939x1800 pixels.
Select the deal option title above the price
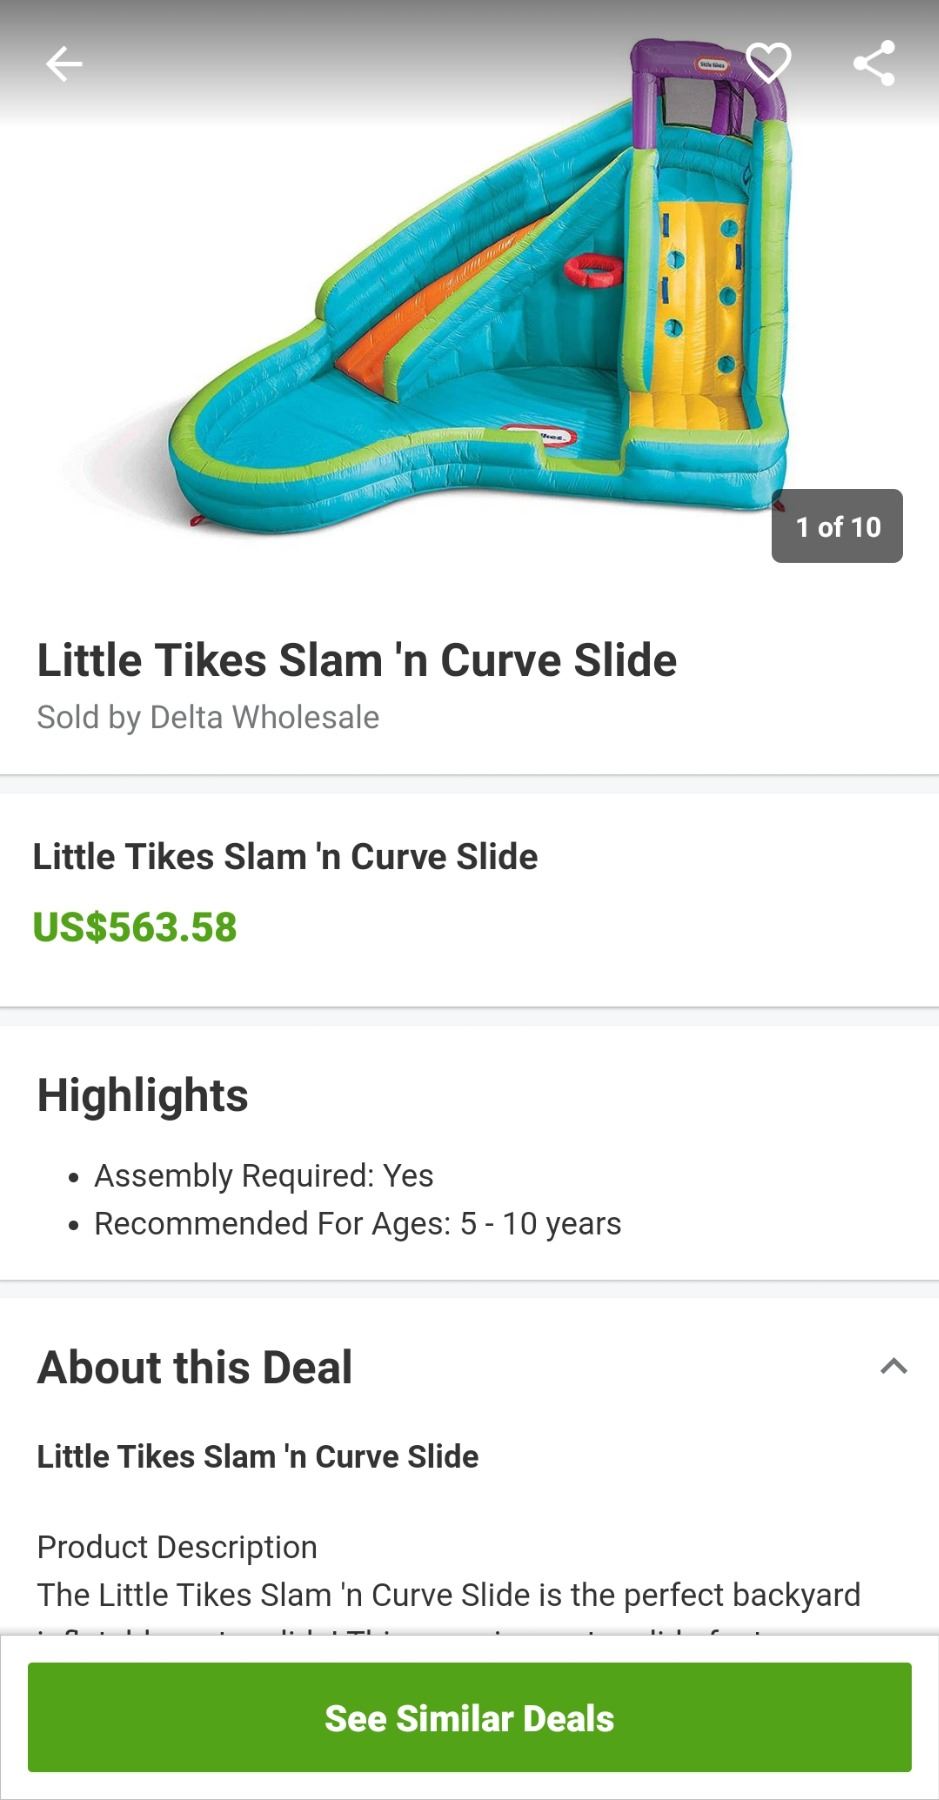(x=285, y=857)
